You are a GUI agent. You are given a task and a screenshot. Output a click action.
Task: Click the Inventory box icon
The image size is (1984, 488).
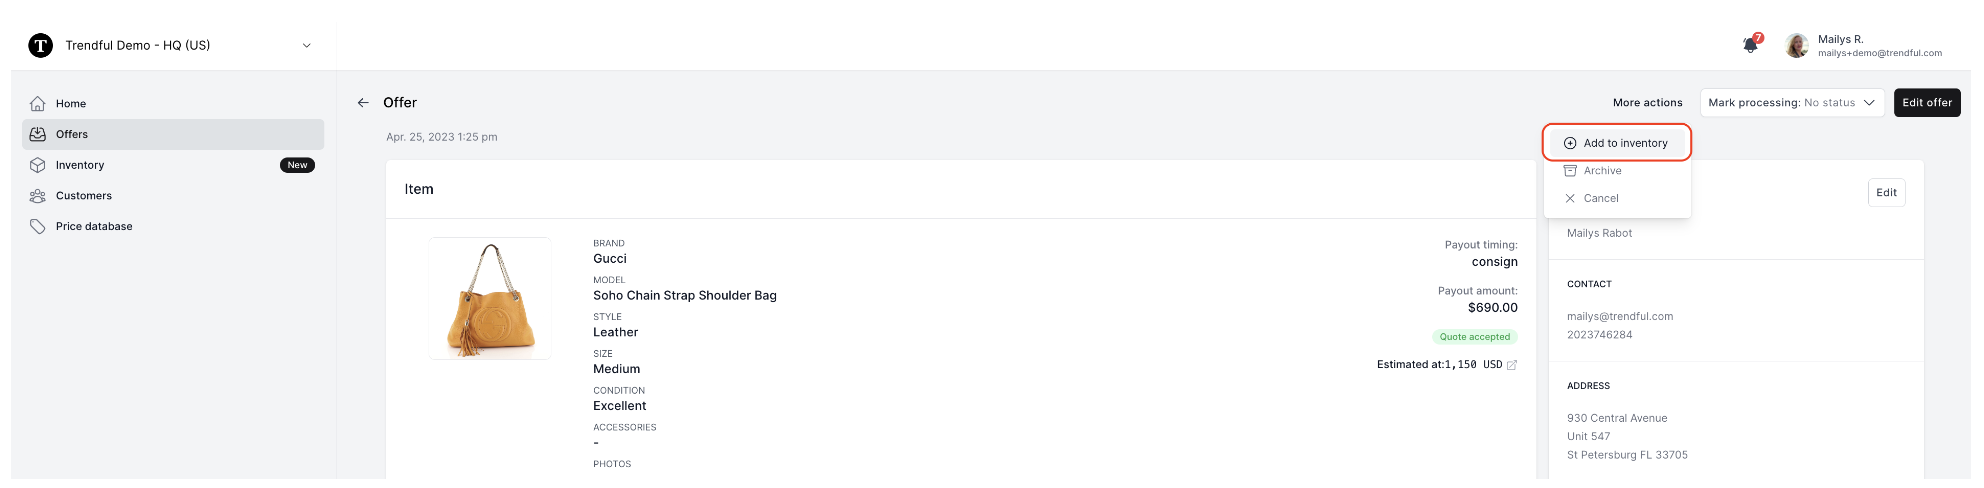pyautogui.click(x=38, y=165)
